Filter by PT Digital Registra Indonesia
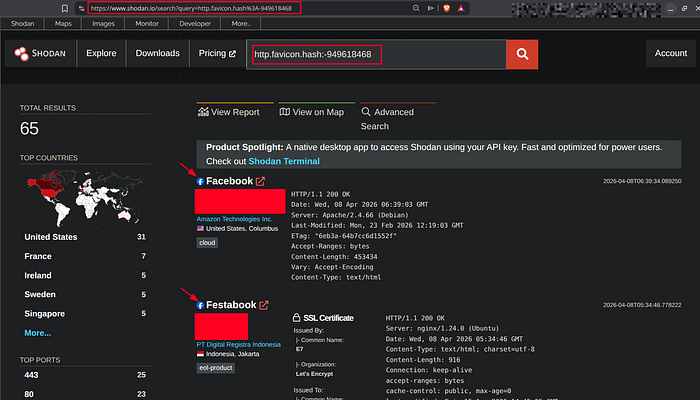This screenshot has width=700, height=400. point(238,345)
